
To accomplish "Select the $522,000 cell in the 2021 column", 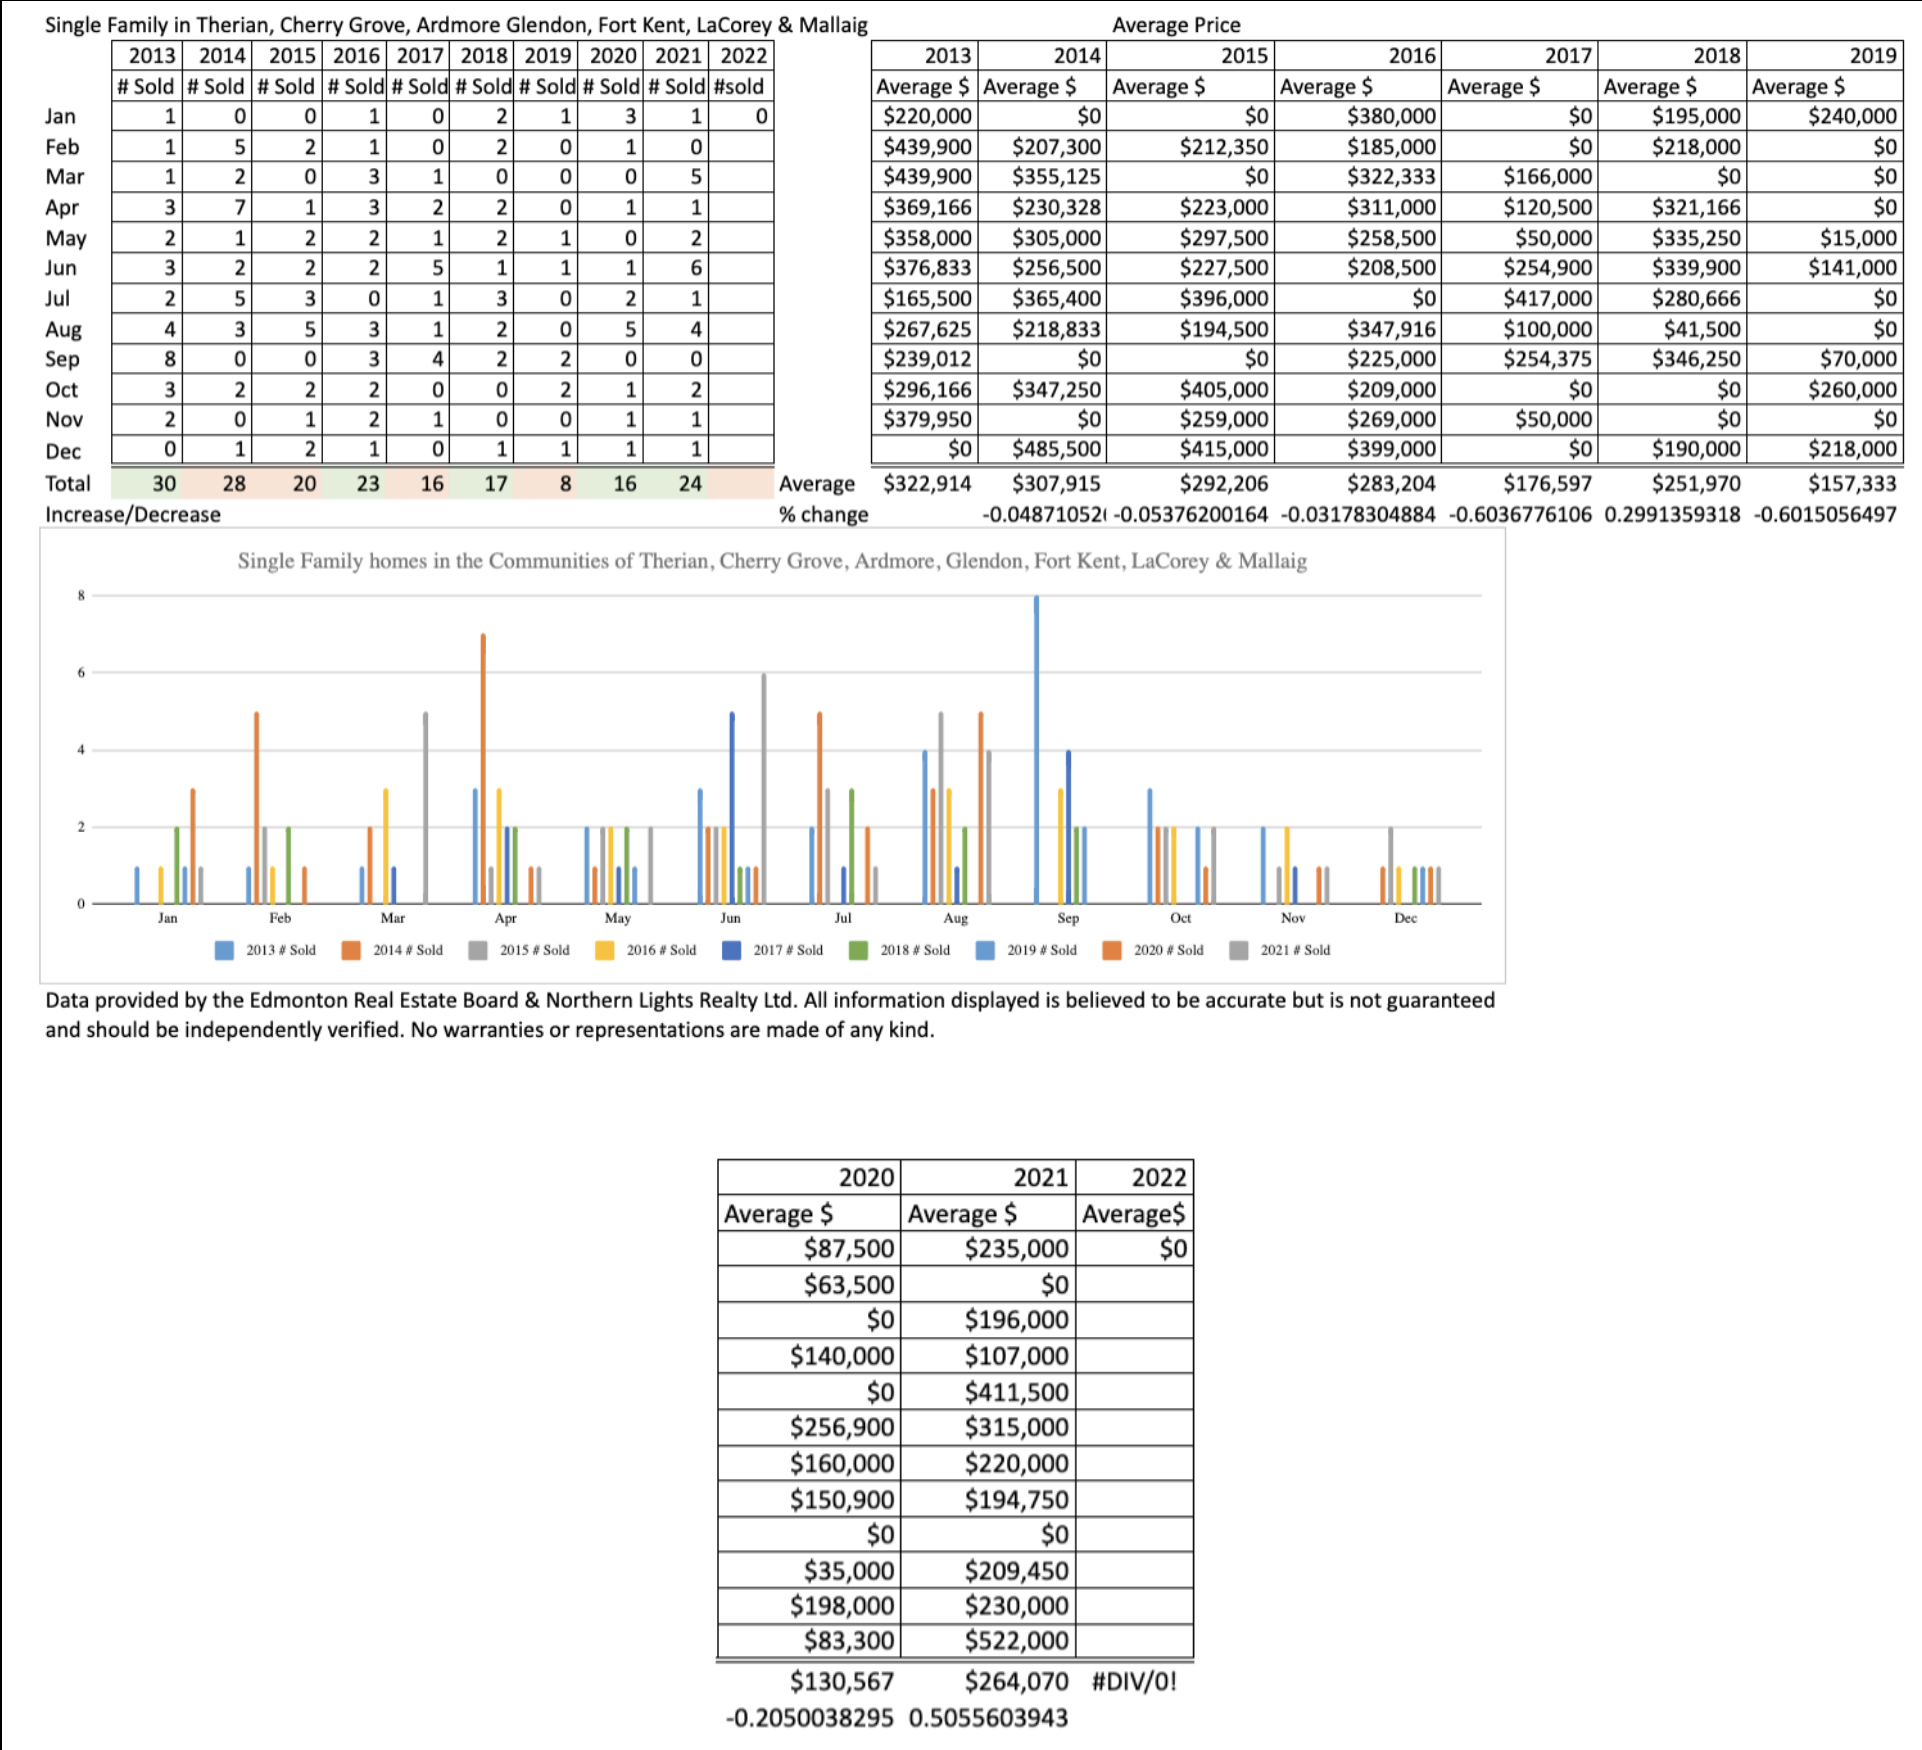I will (x=989, y=1641).
